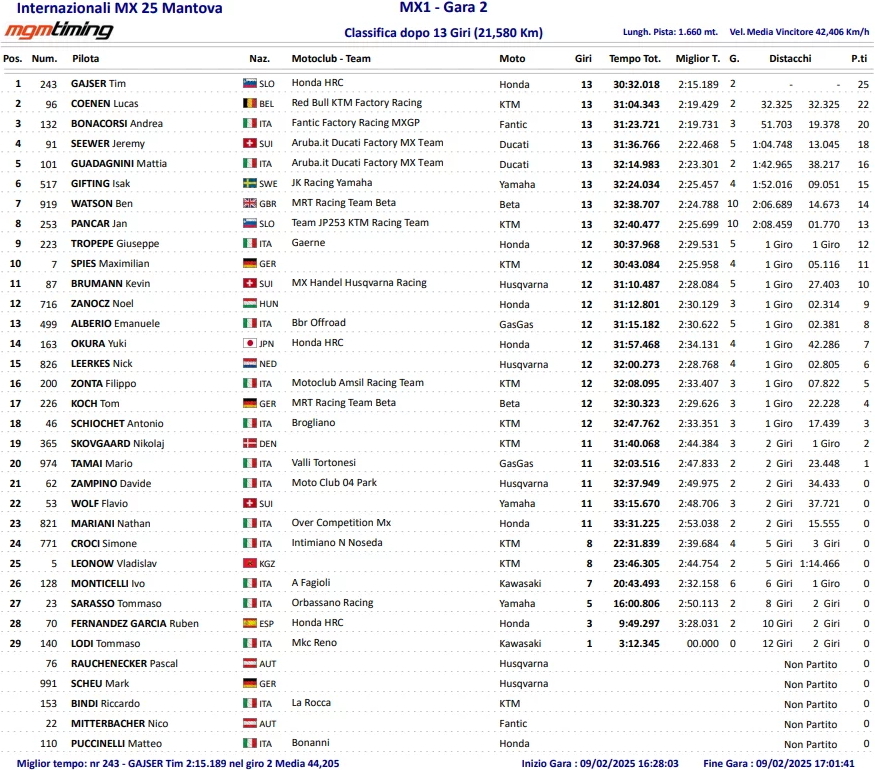Click Classifica dopo 13 Giri subtitle

point(443,33)
